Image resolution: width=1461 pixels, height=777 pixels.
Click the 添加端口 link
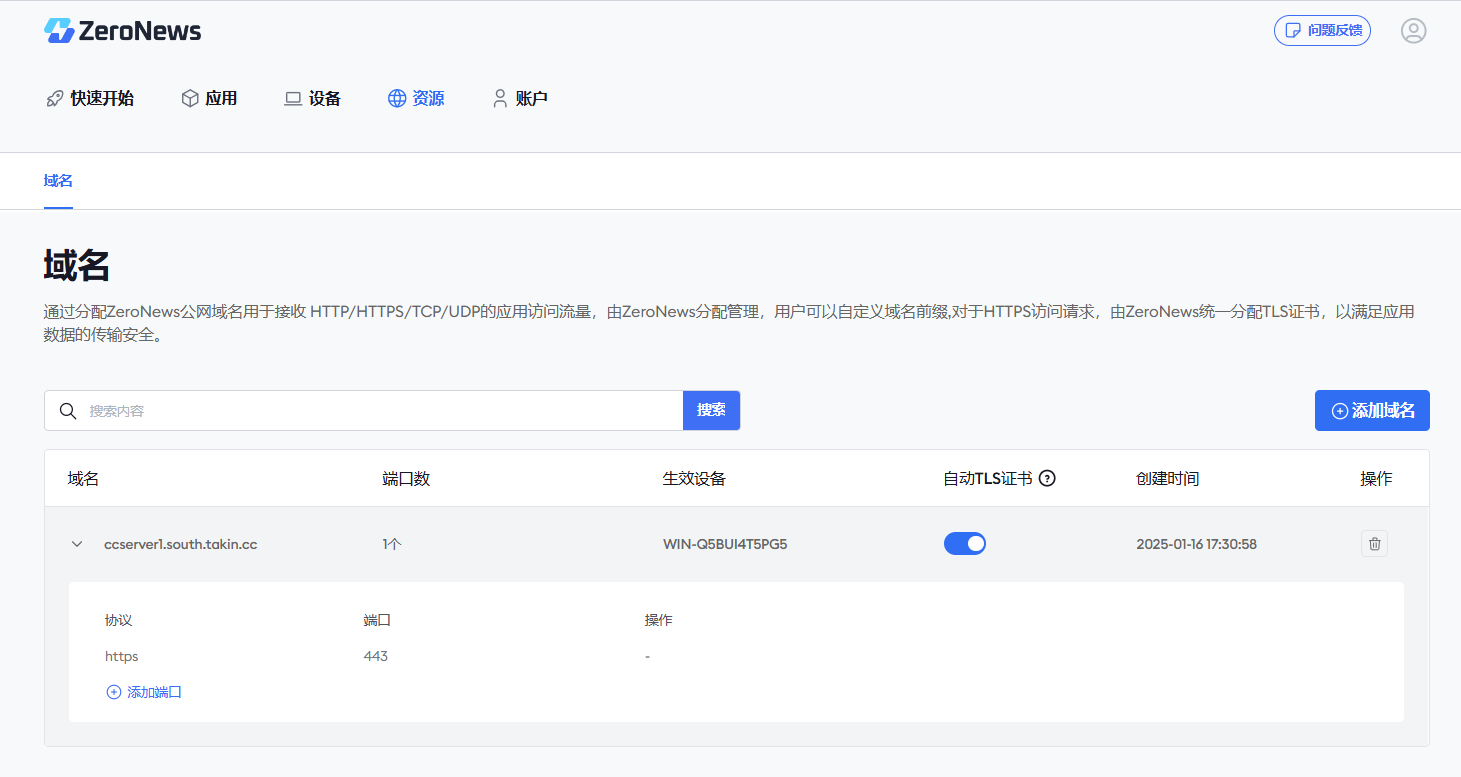point(144,692)
